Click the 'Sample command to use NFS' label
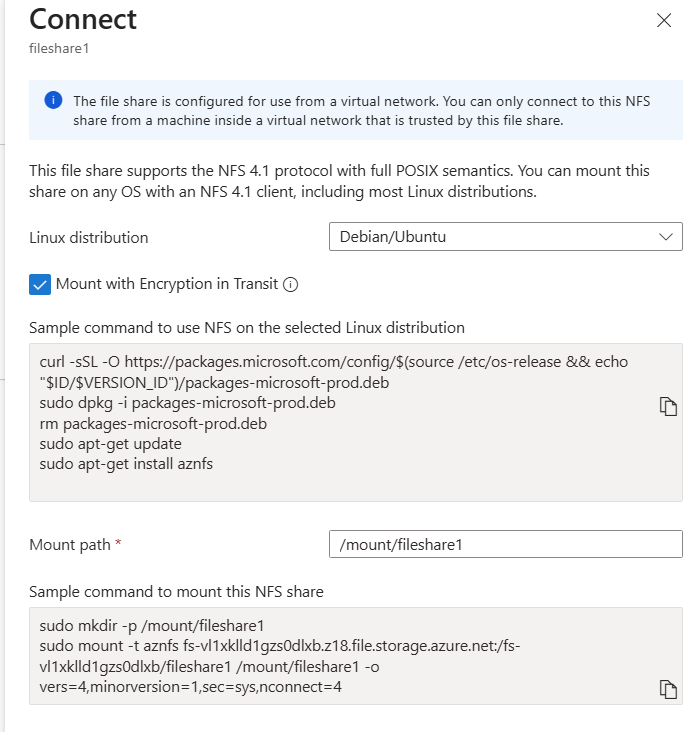Screen dimensions: 699x732 [x=247, y=327]
